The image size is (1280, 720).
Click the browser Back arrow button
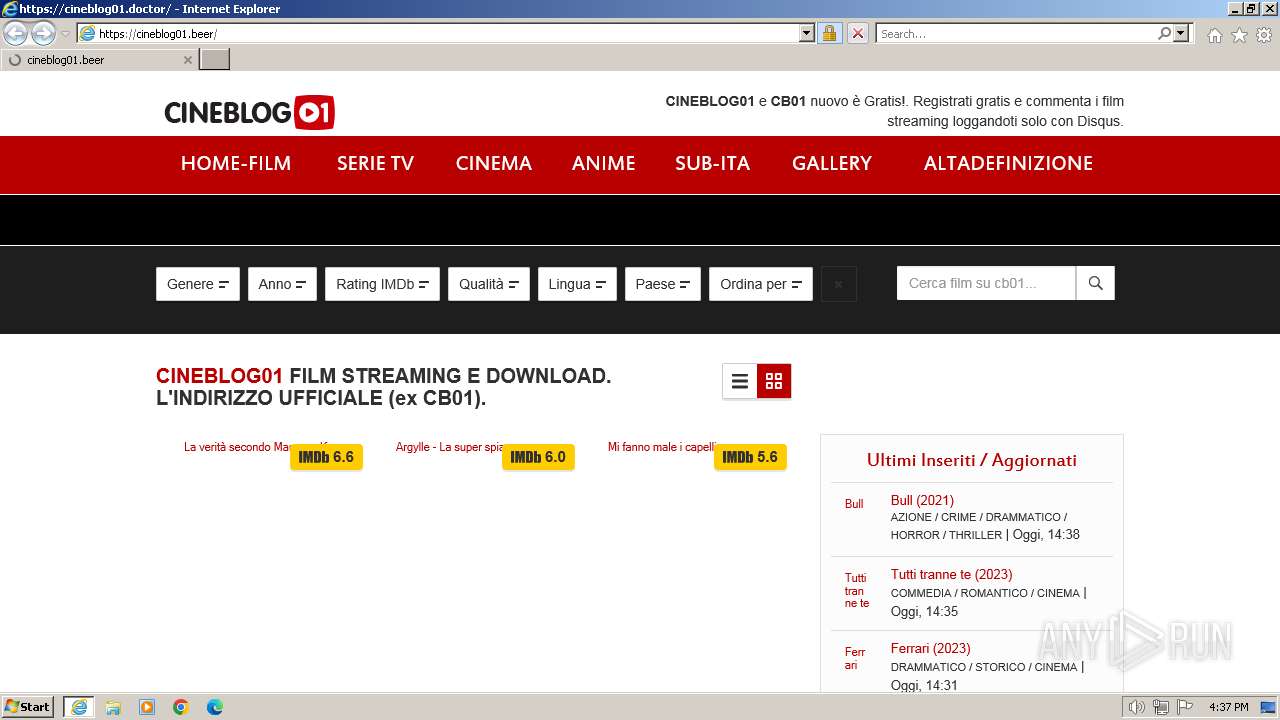[16, 33]
